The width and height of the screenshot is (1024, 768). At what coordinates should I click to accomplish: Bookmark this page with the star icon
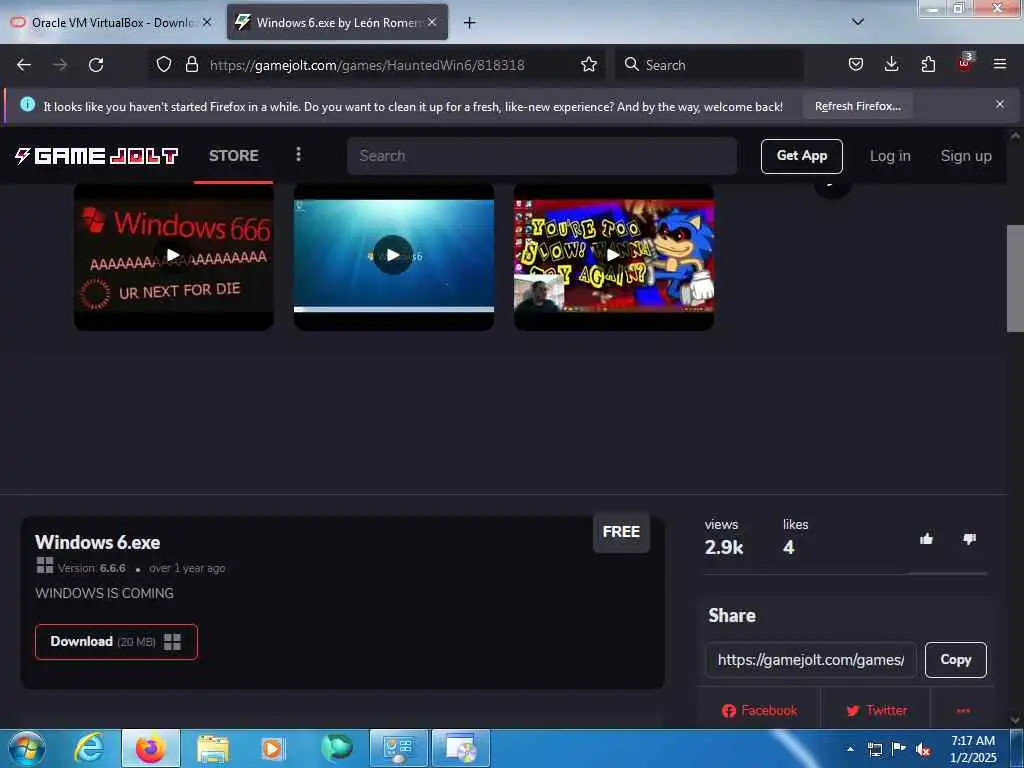(x=588, y=64)
